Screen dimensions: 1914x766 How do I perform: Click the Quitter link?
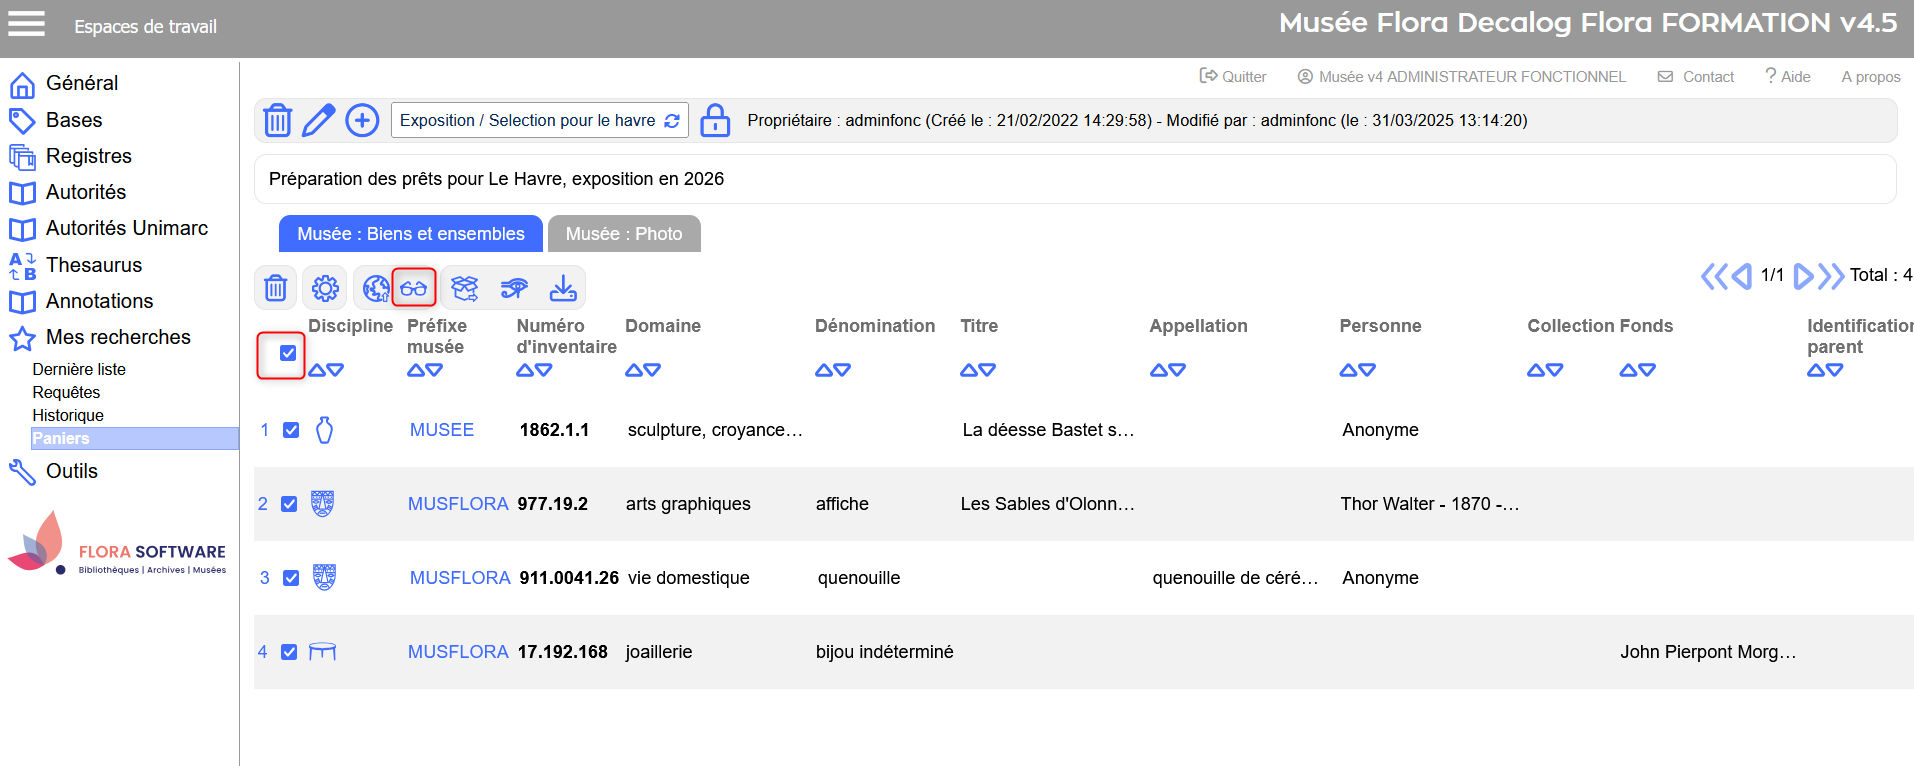[1233, 77]
